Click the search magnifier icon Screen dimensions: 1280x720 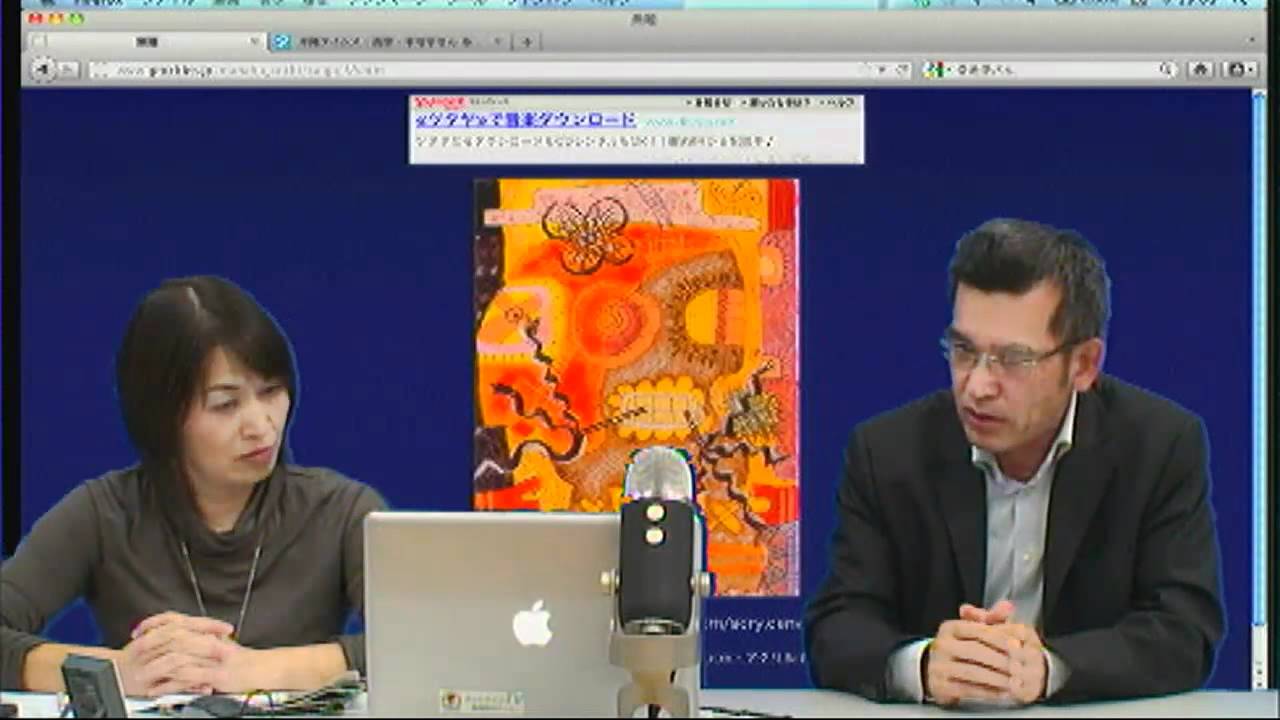[1167, 70]
